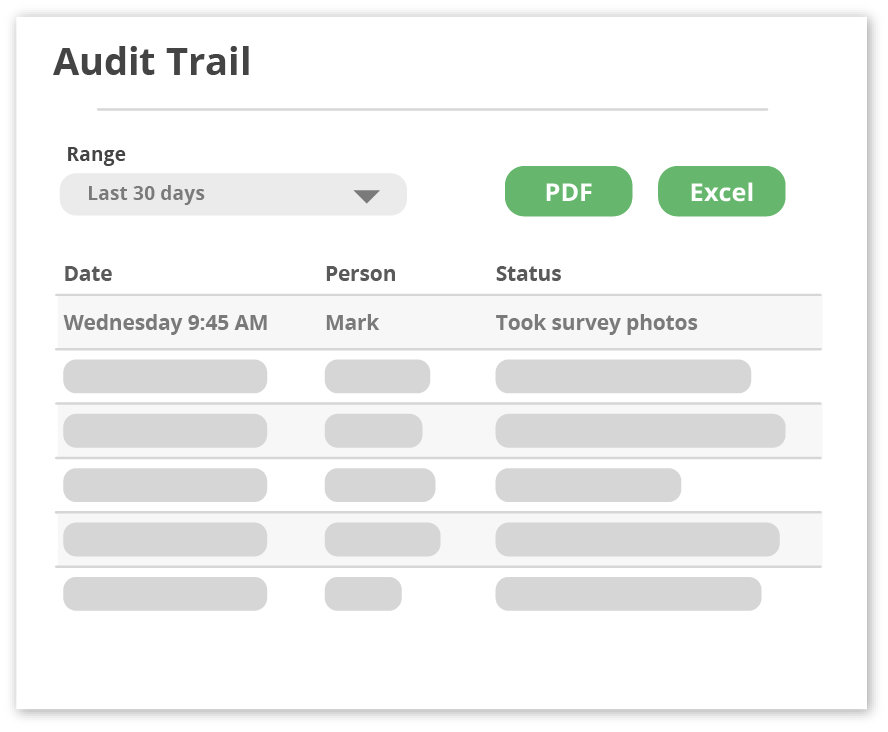Select third row person placeholder
This screenshot has width=888, height=732.
(x=373, y=431)
